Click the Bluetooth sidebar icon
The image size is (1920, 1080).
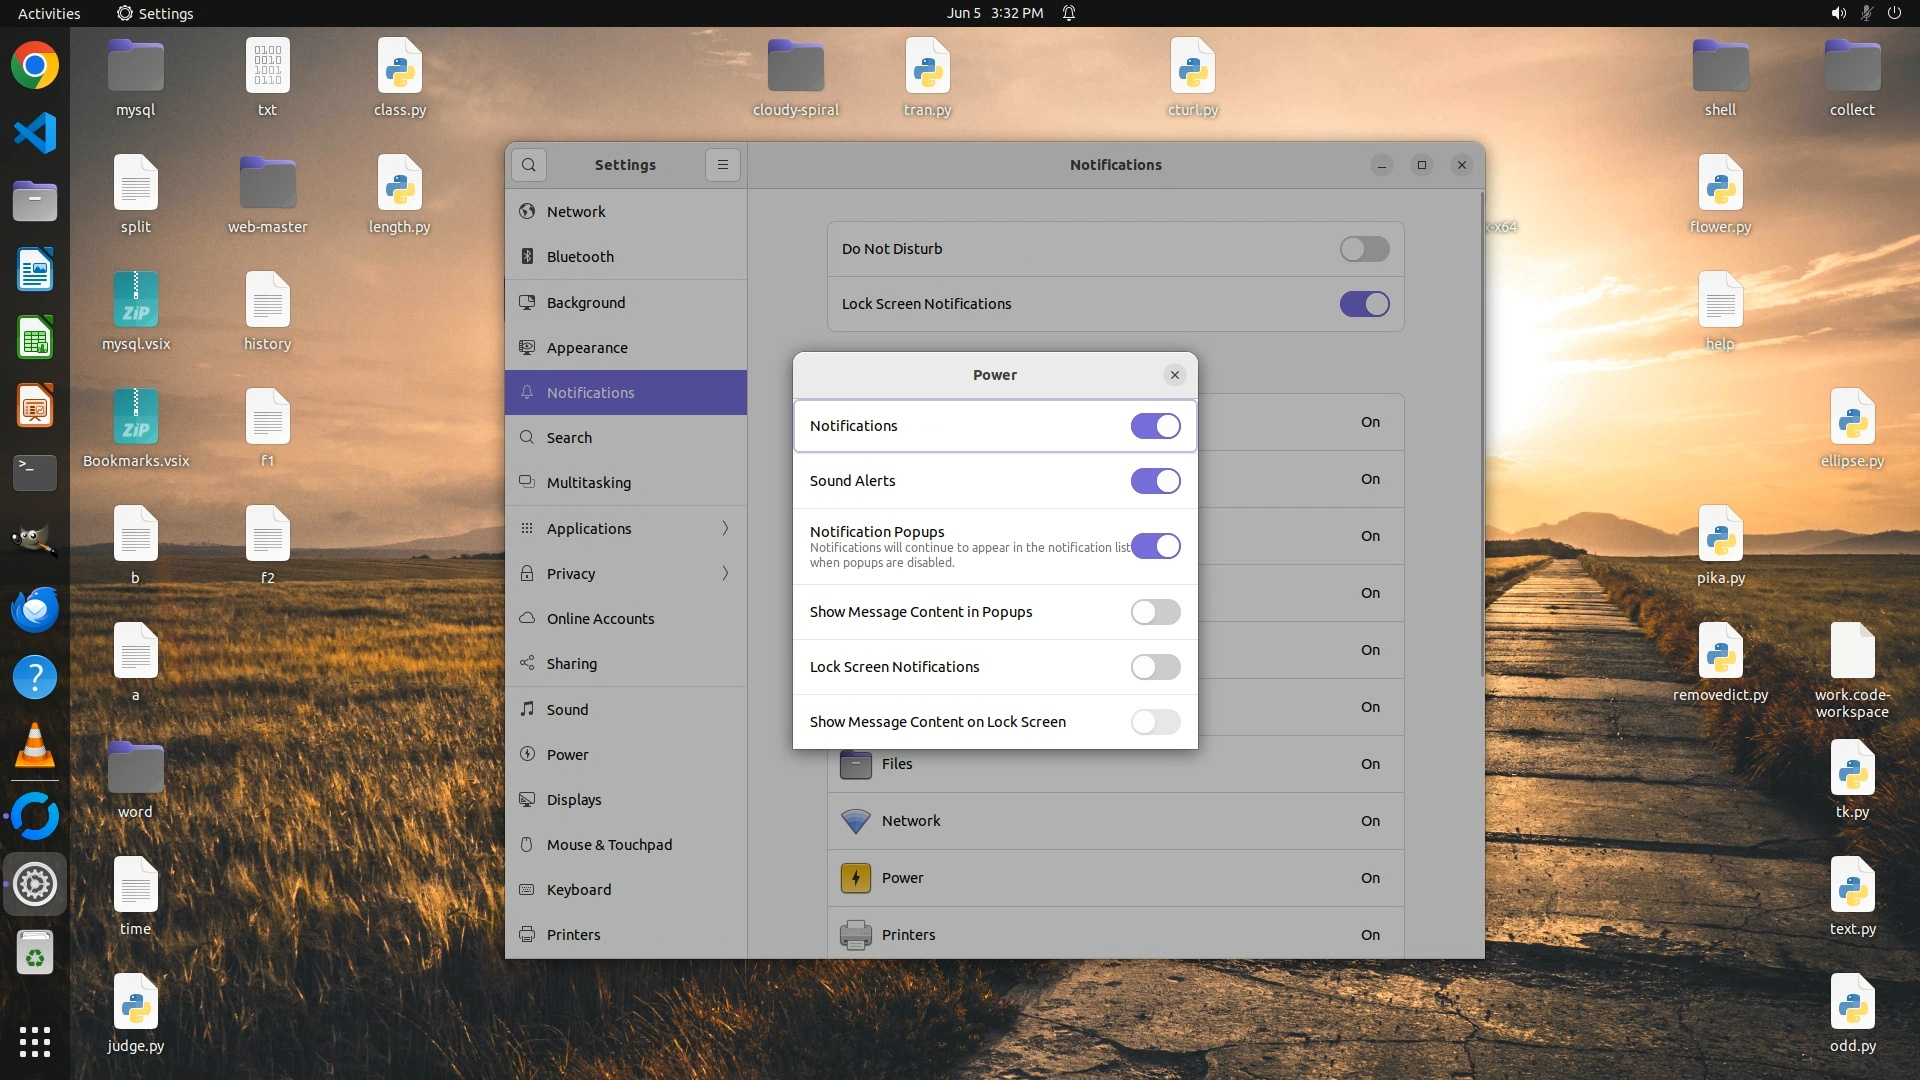pos(527,257)
